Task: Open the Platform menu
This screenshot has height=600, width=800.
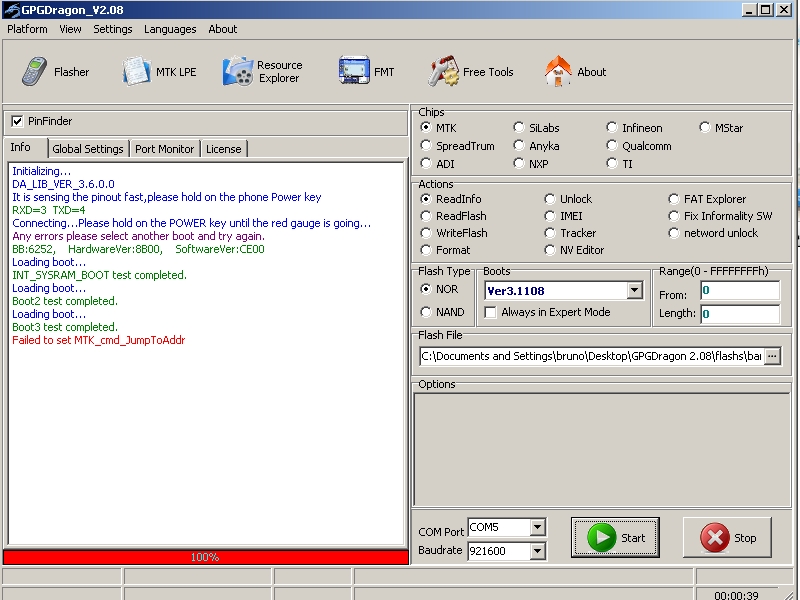Action: [x=27, y=29]
